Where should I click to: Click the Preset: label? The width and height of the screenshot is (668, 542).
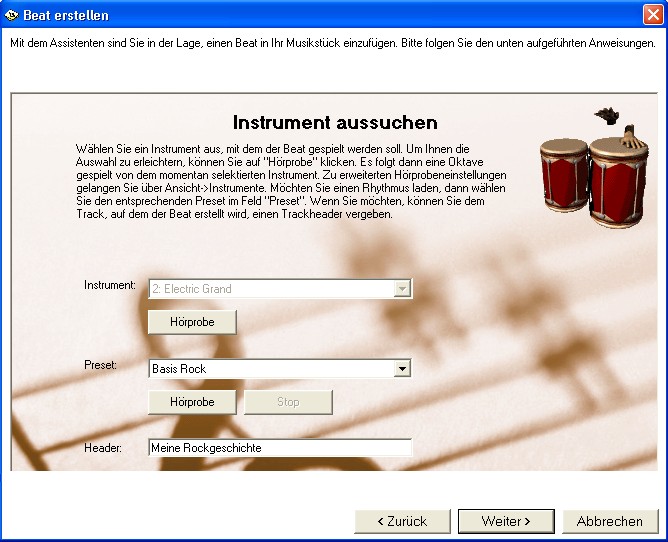[x=101, y=365]
